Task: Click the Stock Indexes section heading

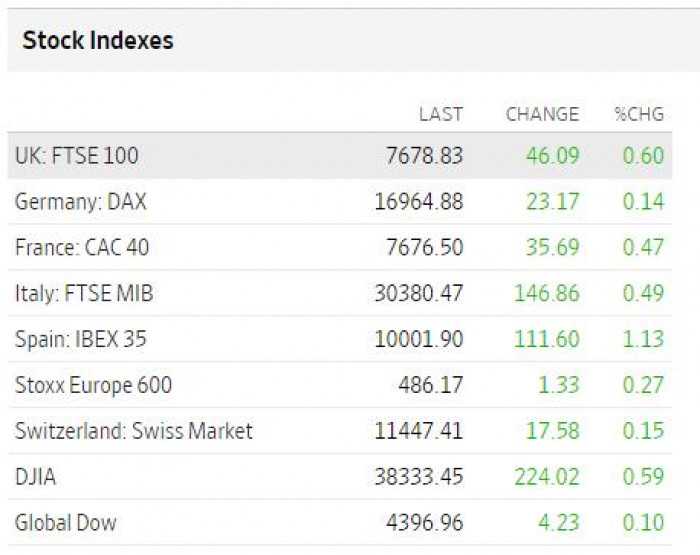Action: [x=98, y=40]
